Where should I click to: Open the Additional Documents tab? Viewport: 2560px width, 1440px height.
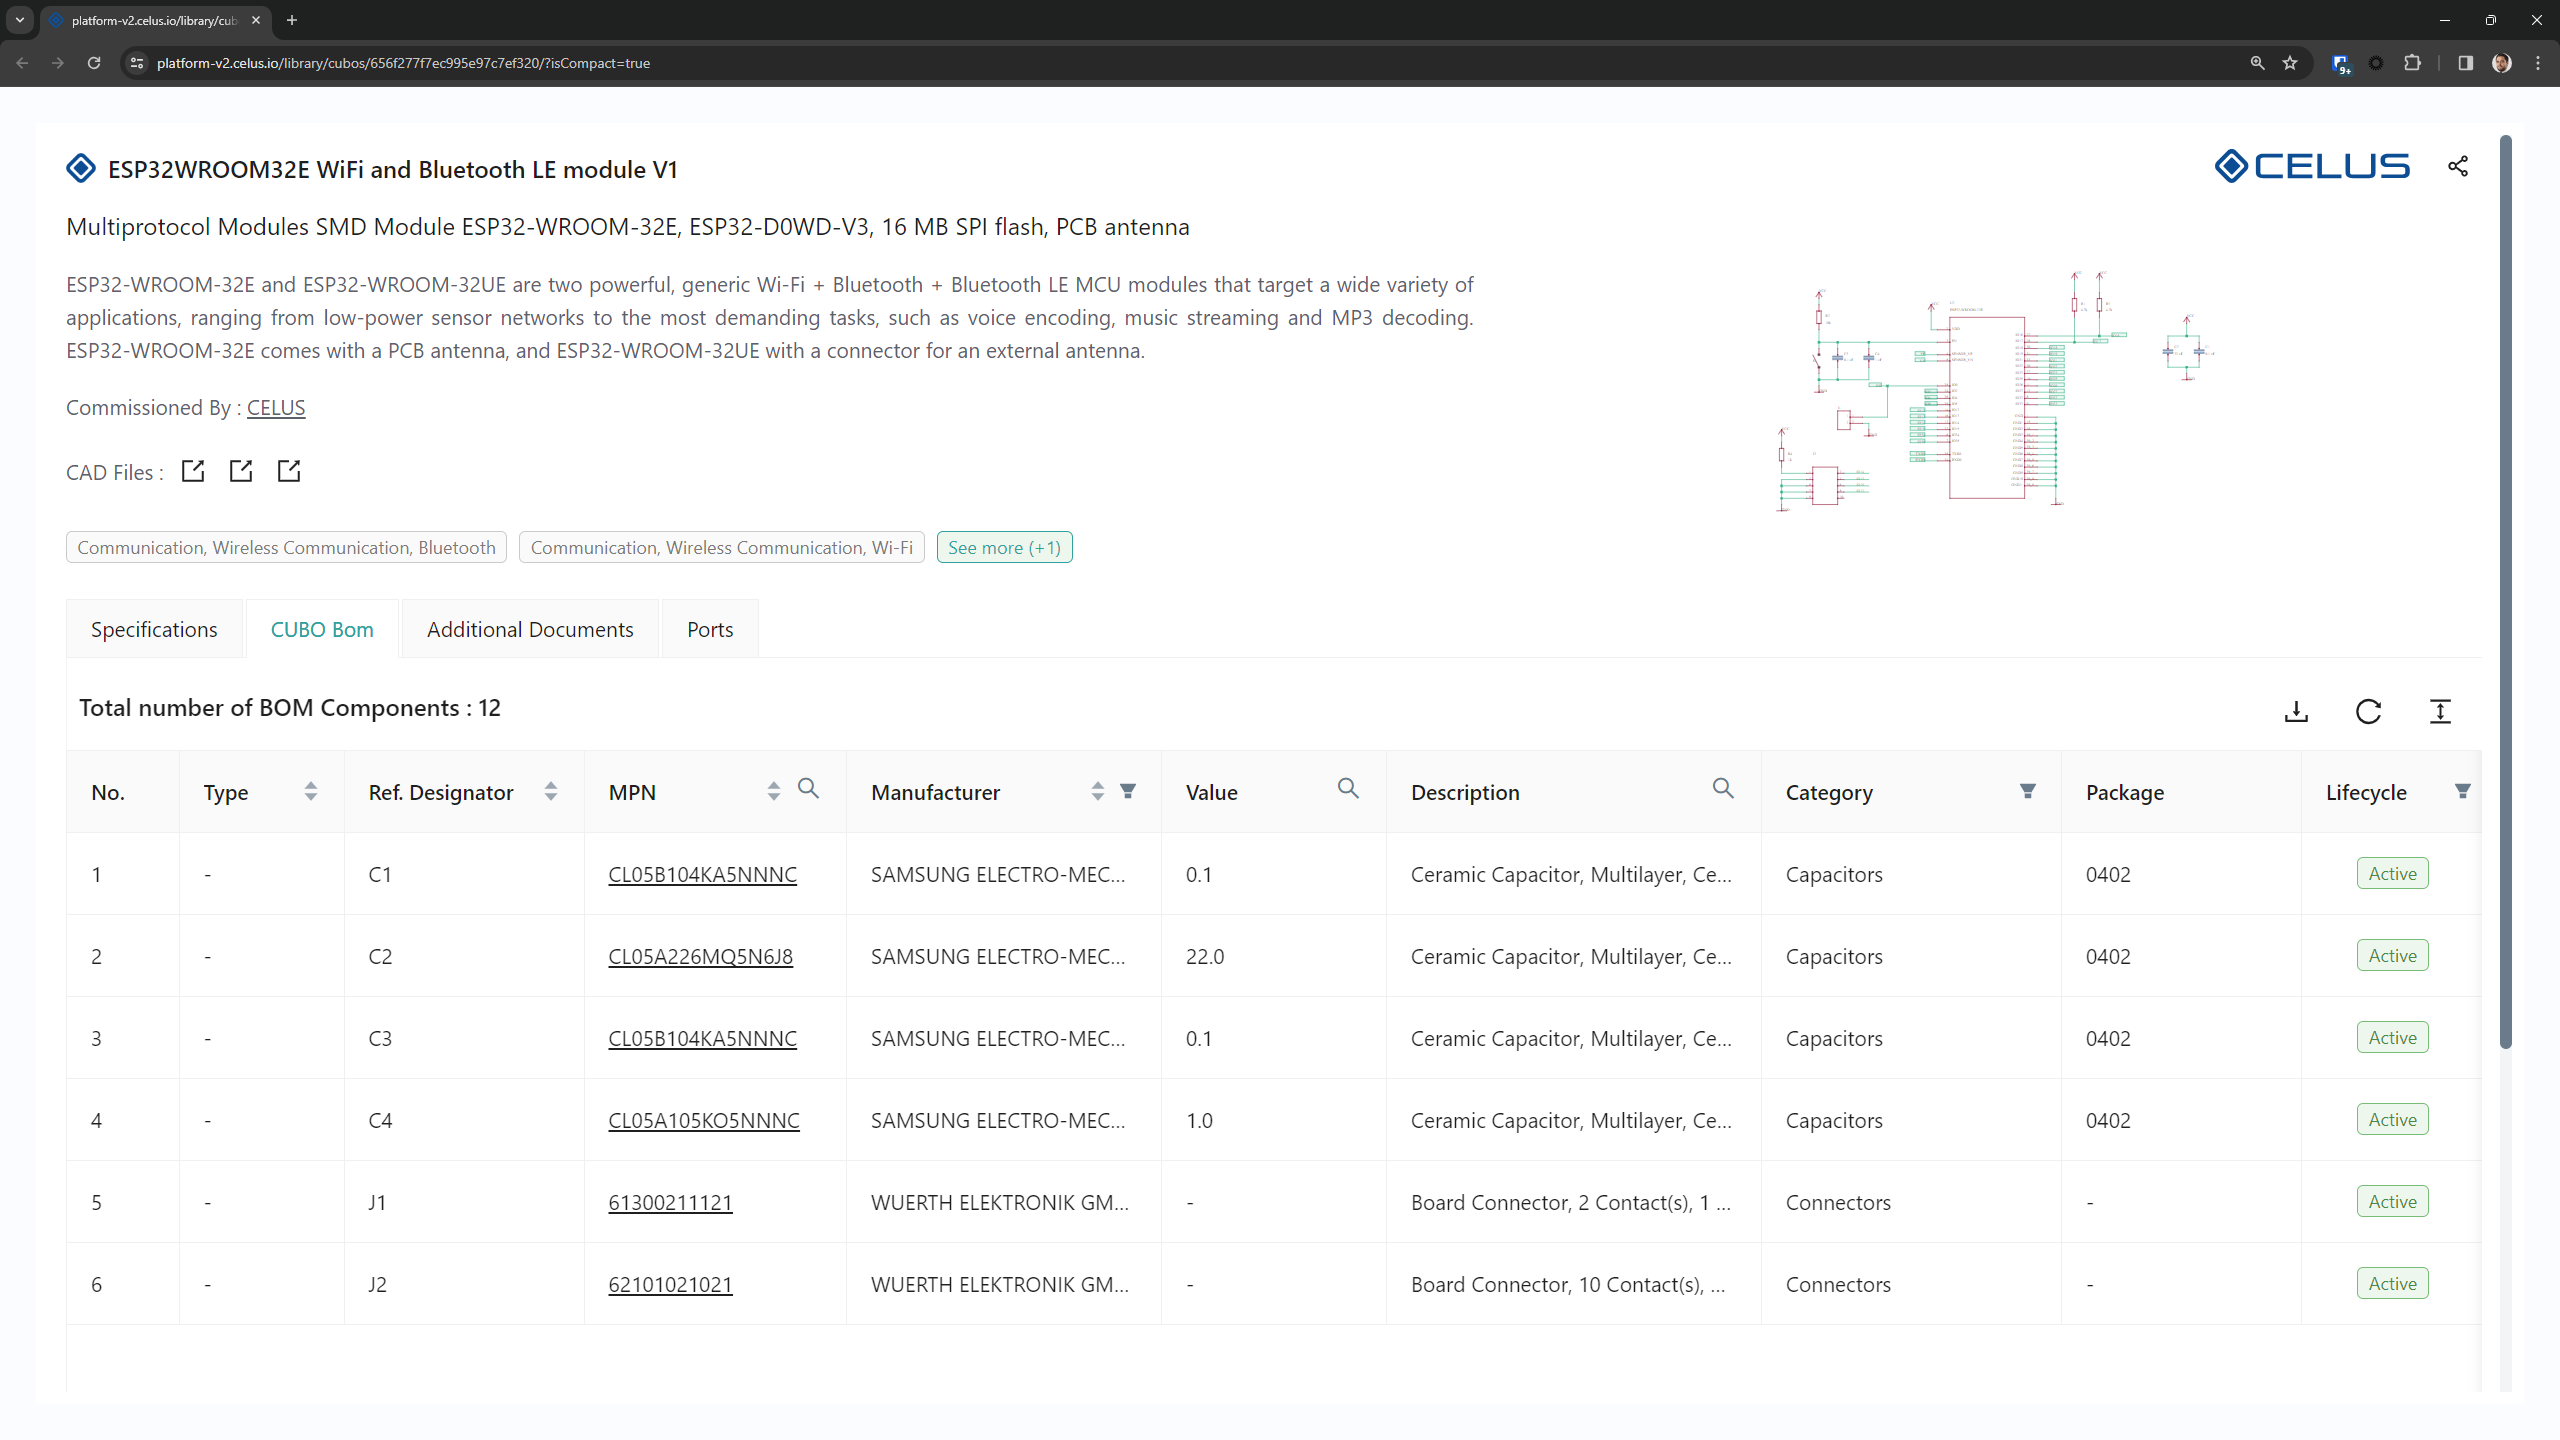(x=530, y=629)
